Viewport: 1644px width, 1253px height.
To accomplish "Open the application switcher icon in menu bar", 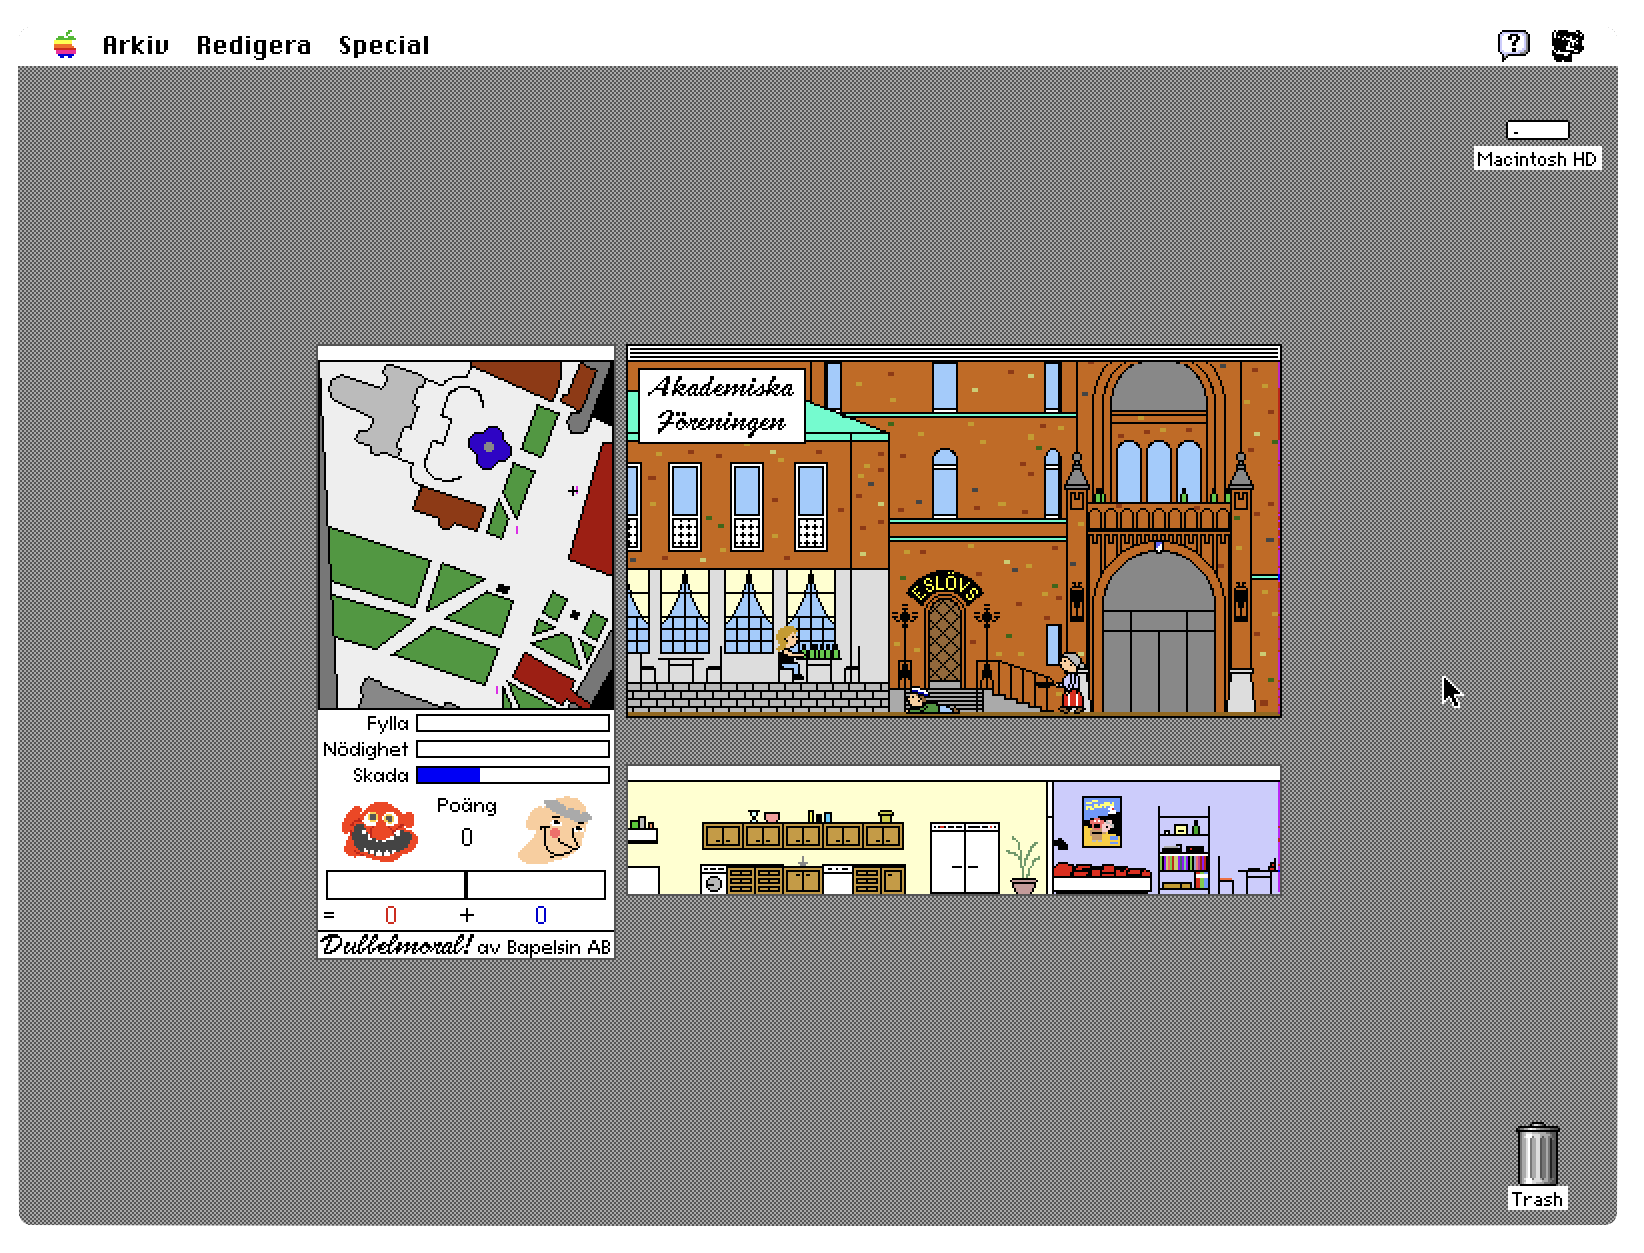I will click(x=1567, y=45).
